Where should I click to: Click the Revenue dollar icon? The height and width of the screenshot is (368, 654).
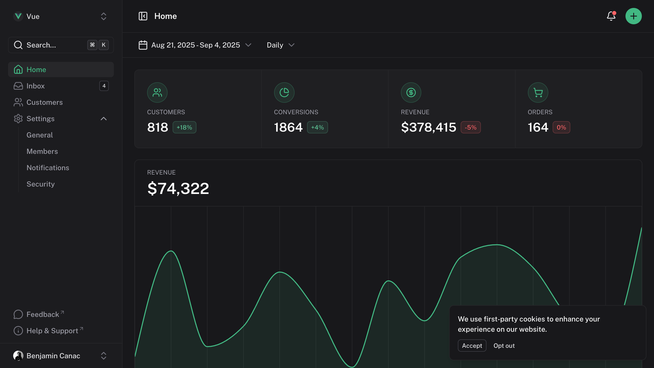pyautogui.click(x=411, y=92)
